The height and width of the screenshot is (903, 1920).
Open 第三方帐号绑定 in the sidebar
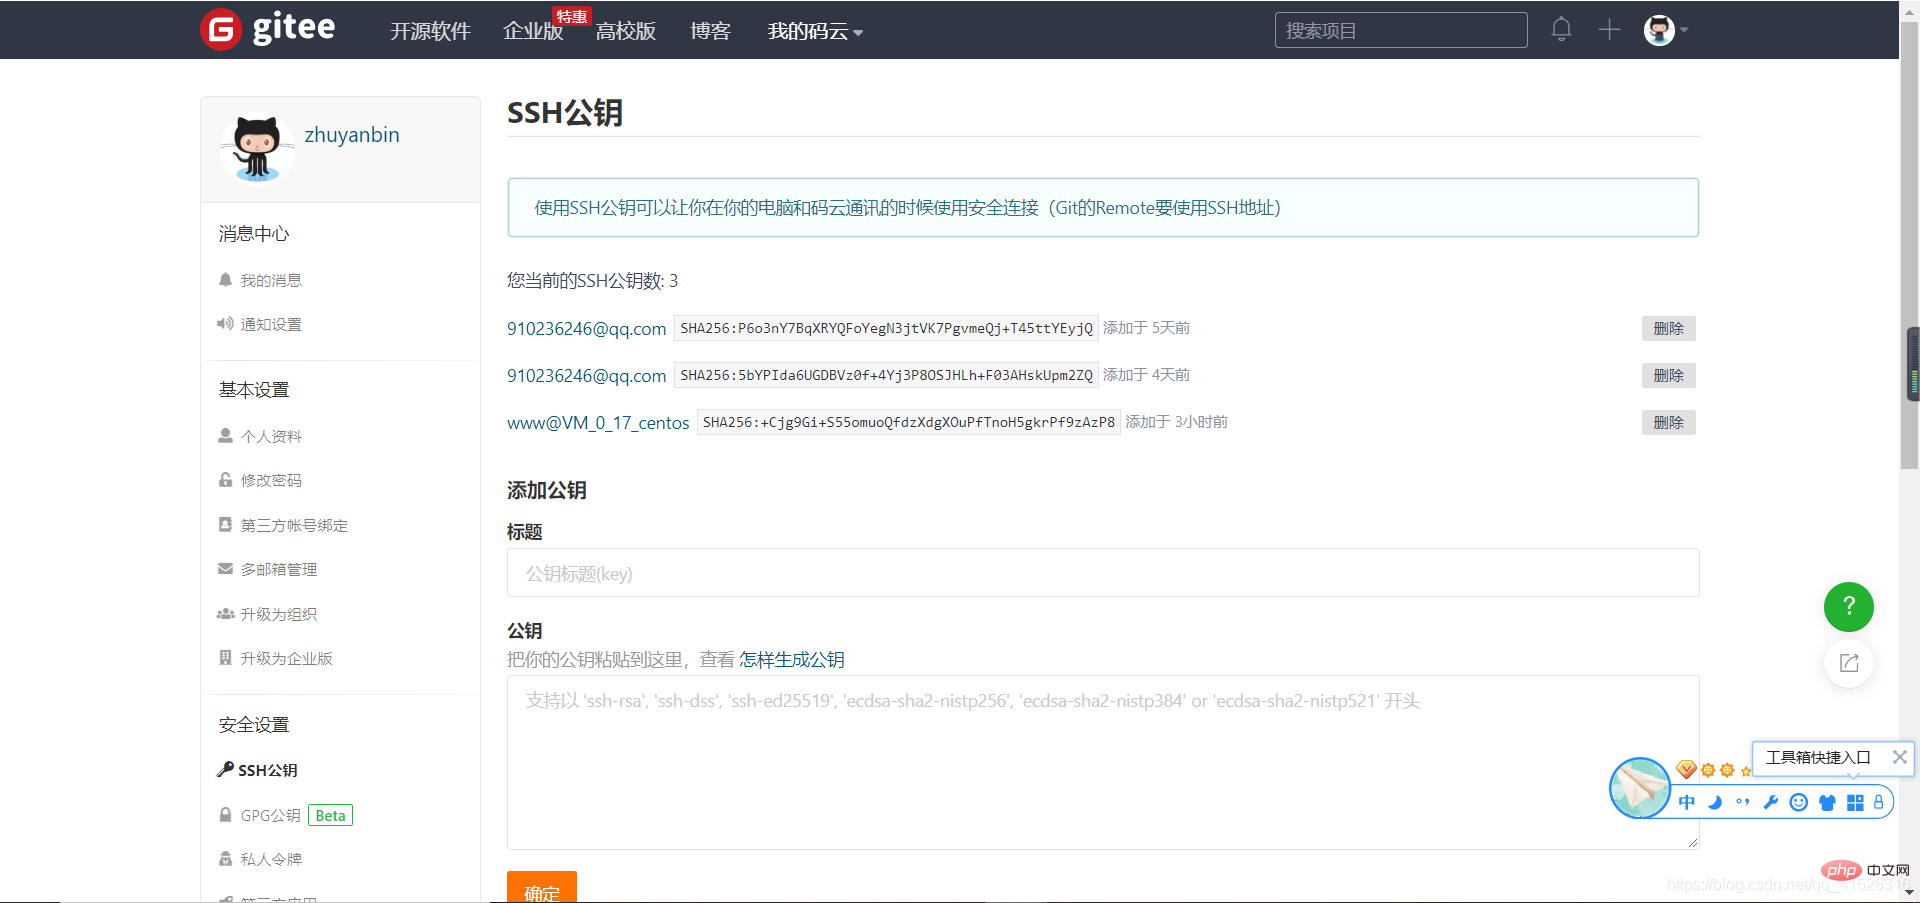(294, 526)
